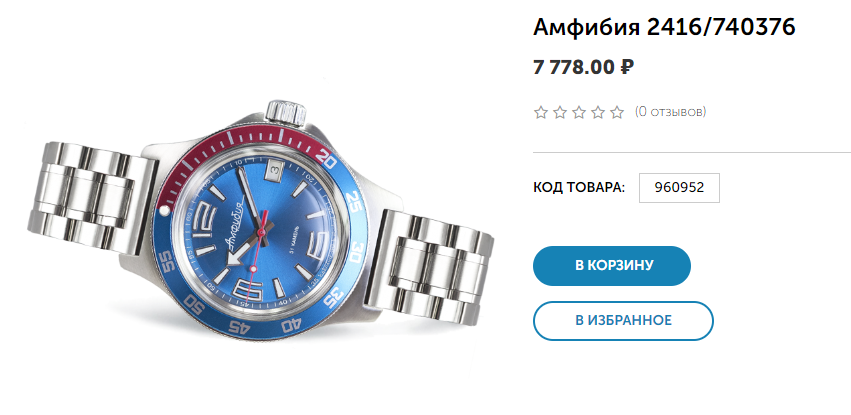Click the watch crown in photo

(x=287, y=111)
